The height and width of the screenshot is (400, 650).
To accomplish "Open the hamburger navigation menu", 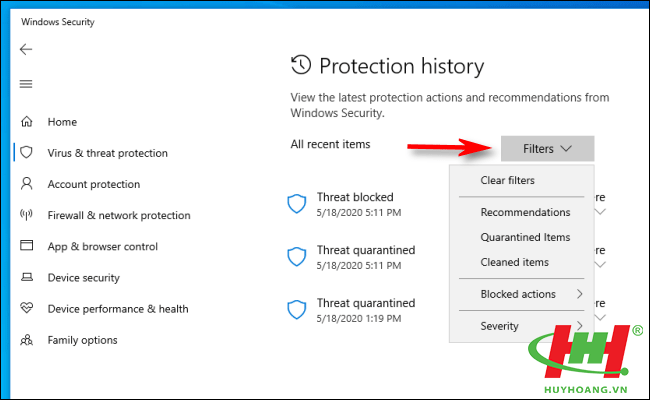I will pyautogui.click(x=26, y=84).
